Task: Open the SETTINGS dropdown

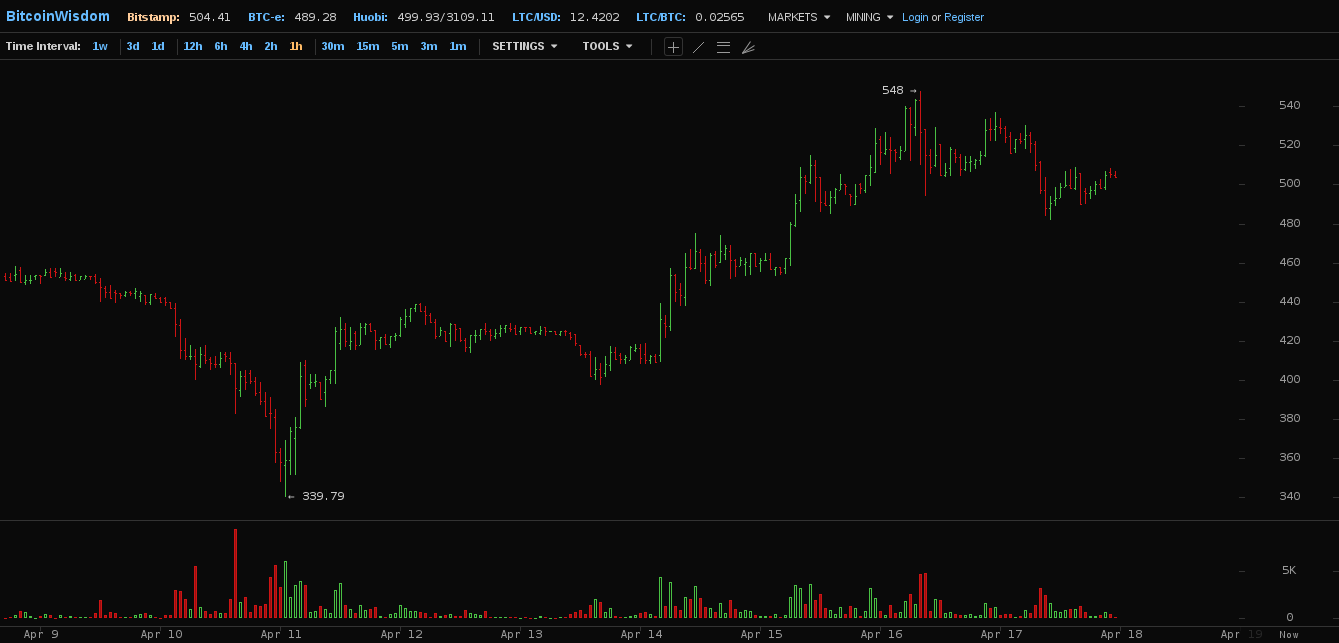Action: tap(524, 46)
